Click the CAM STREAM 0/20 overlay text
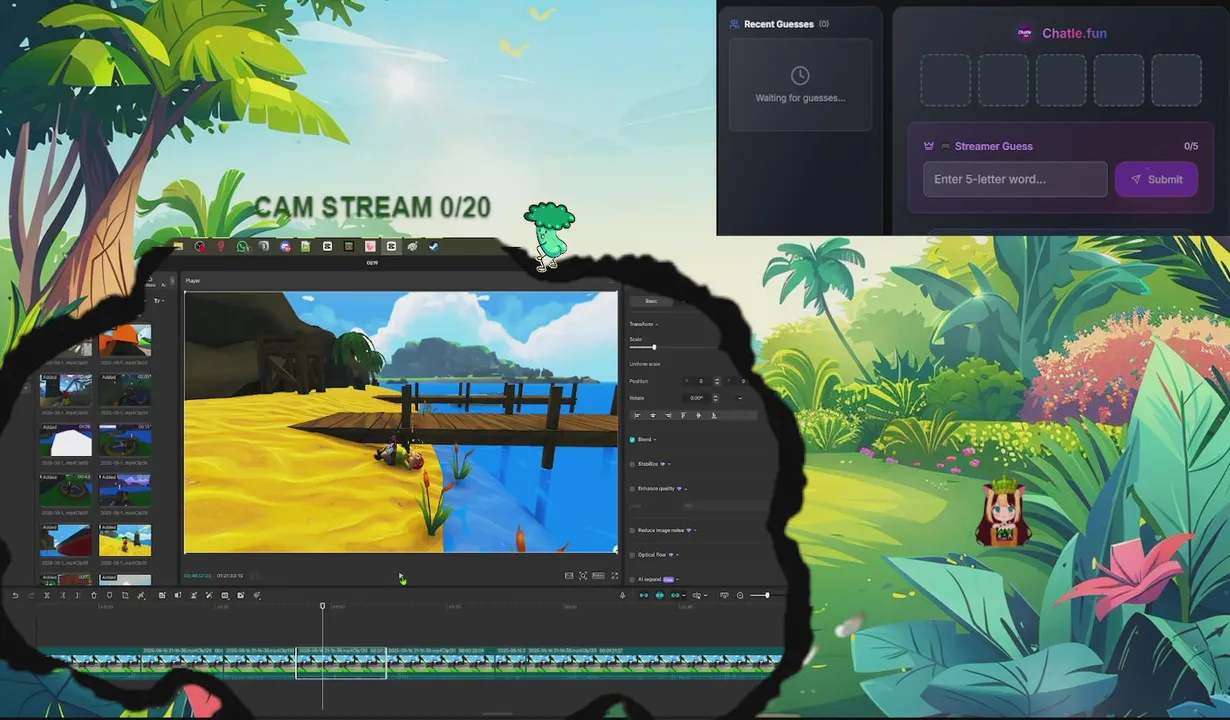The height and width of the screenshot is (720, 1230). tap(372, 207)
